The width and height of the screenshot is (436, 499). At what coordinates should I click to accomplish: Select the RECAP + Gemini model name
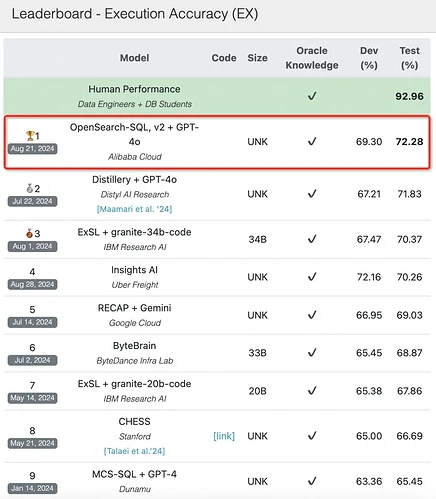click(x=134, y=308)
